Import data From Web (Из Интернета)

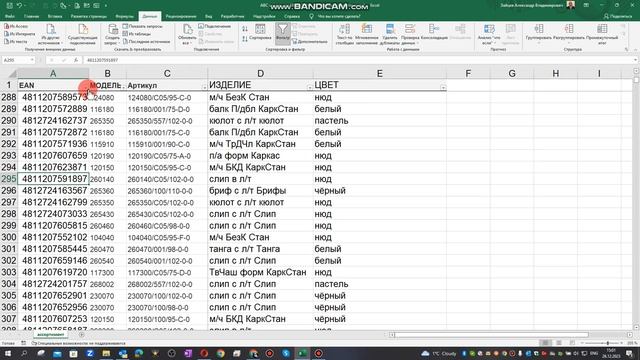(20, 34)
